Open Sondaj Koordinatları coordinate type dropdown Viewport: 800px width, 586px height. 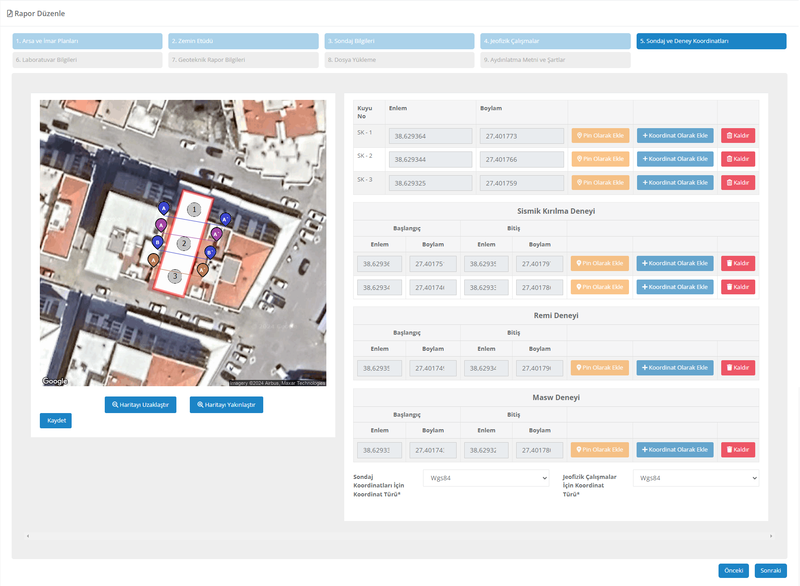click(x=486, y=478)
